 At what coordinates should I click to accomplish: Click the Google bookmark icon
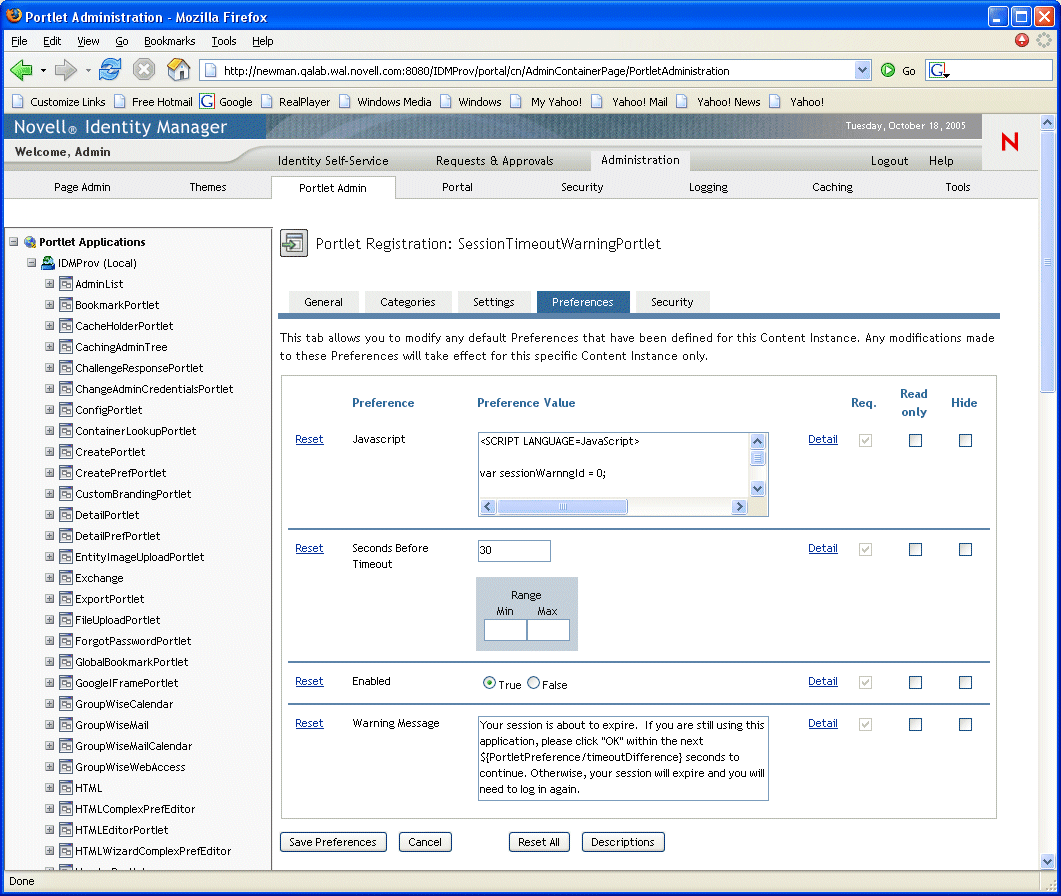click(x=207, y=102)
